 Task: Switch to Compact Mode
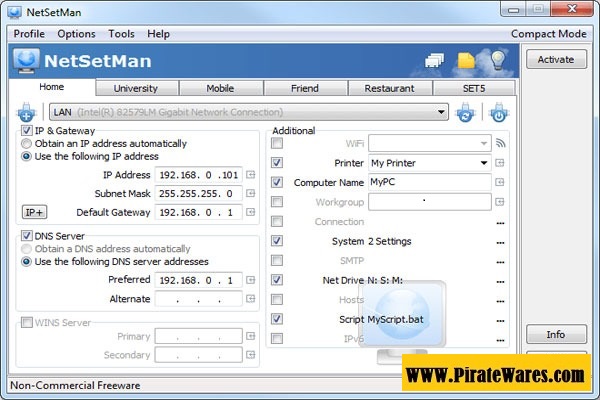549,34
